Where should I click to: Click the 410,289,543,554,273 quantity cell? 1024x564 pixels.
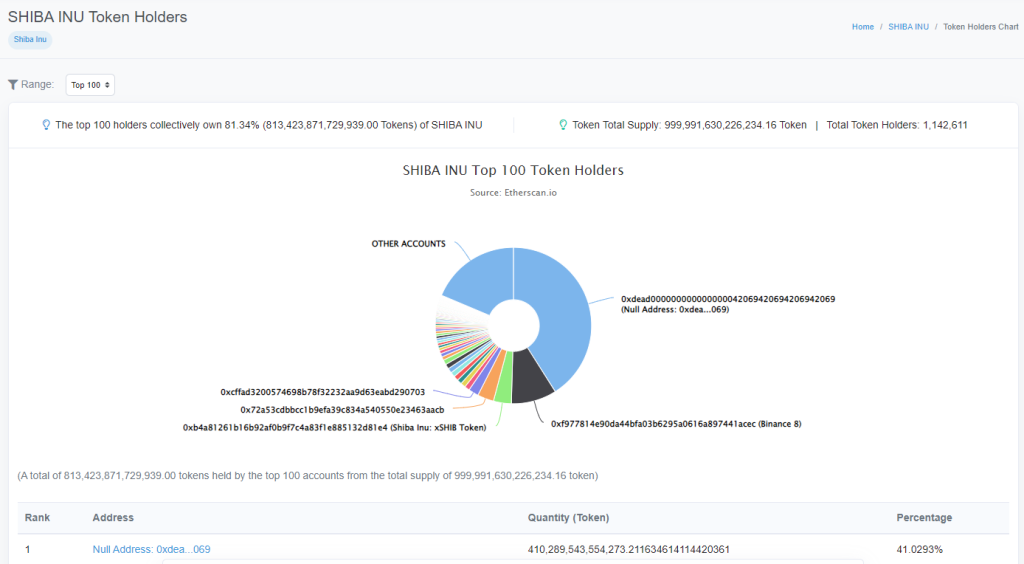pos(628,550)
